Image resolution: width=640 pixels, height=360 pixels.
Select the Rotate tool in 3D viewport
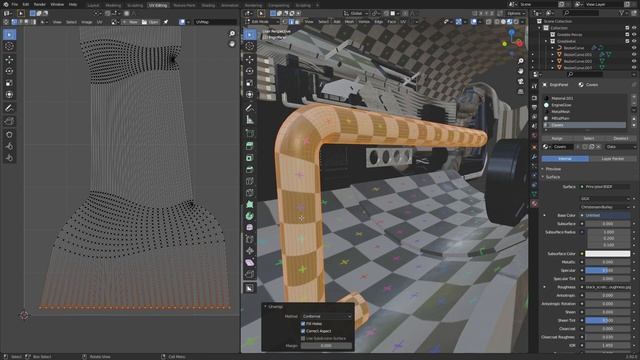tap(249, 71)
